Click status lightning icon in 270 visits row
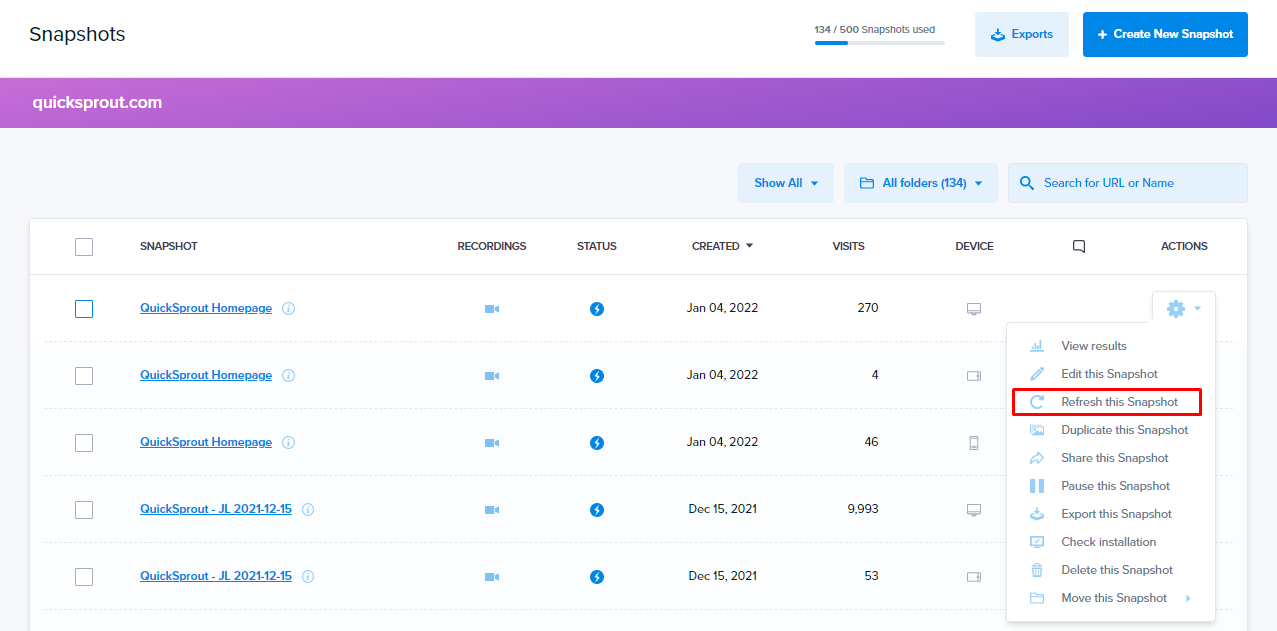 pyautogui.click(x=597, y=309)
